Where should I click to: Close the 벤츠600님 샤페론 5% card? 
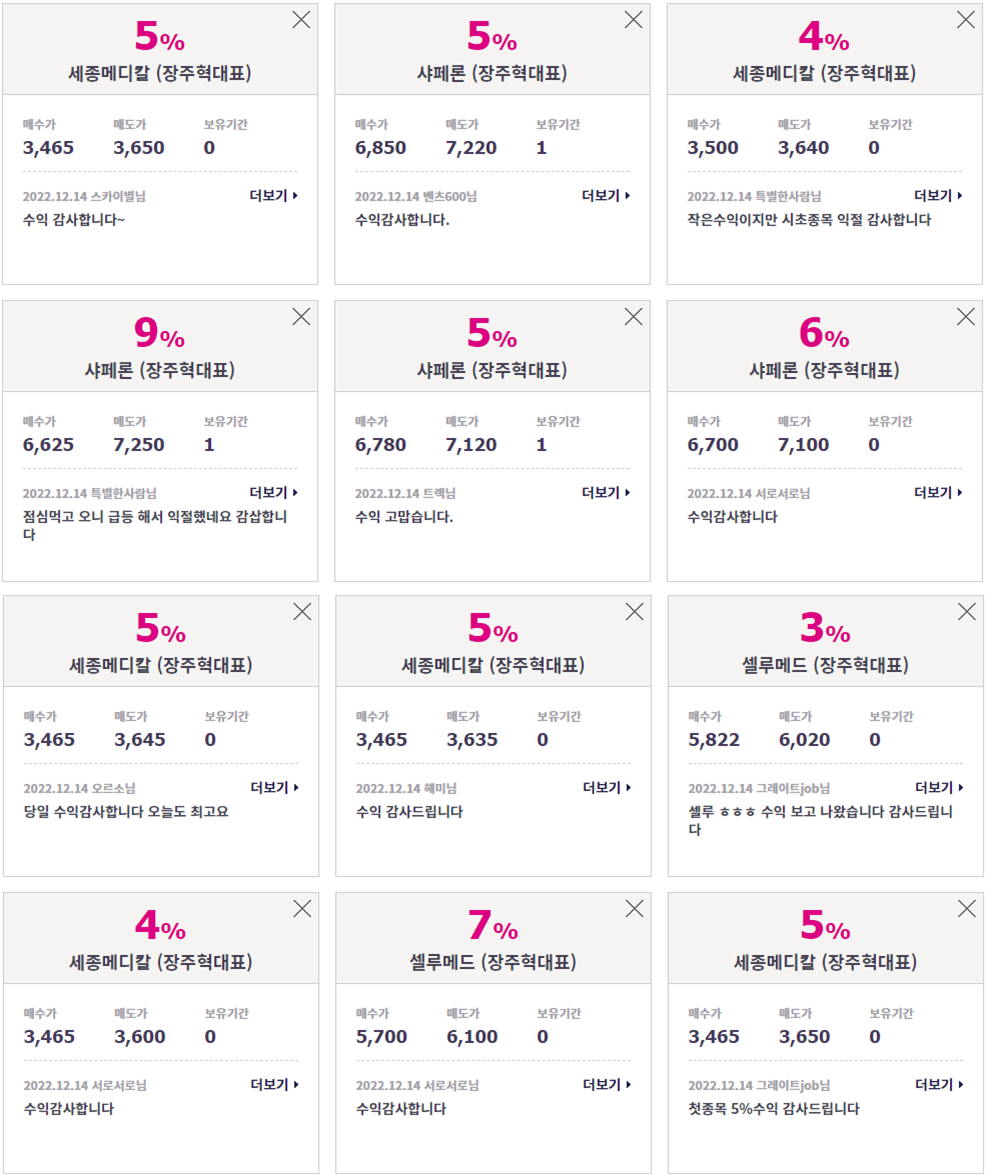tap(634, 20)
